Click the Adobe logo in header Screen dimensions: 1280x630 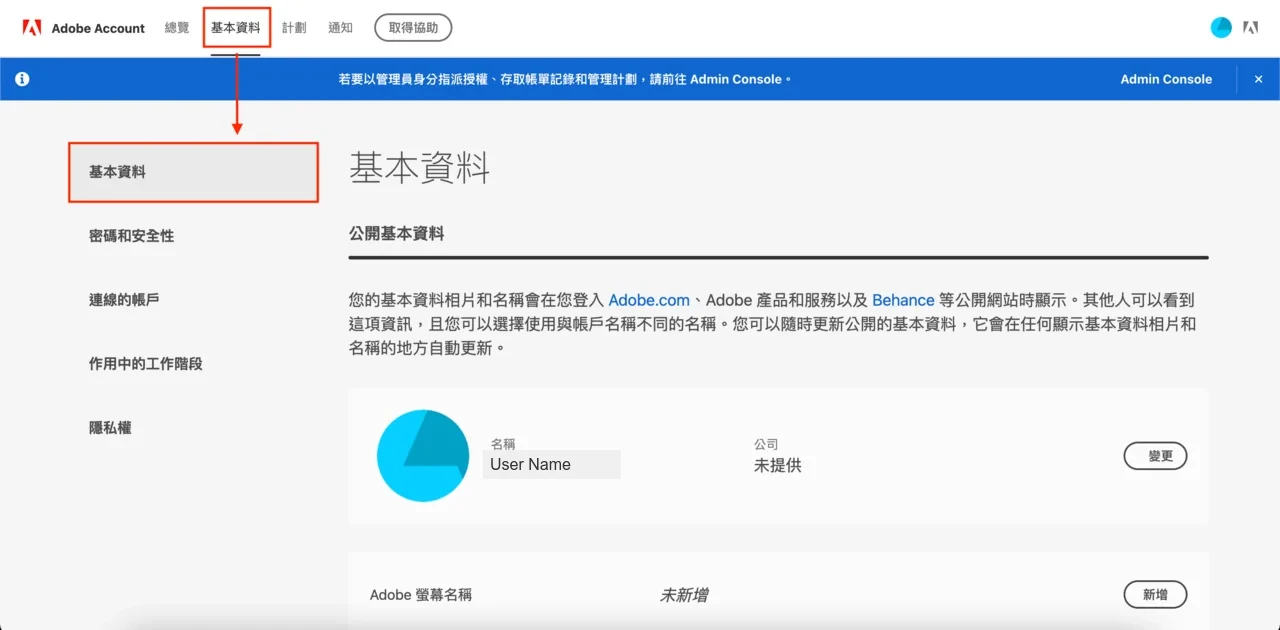pos(32,28)
